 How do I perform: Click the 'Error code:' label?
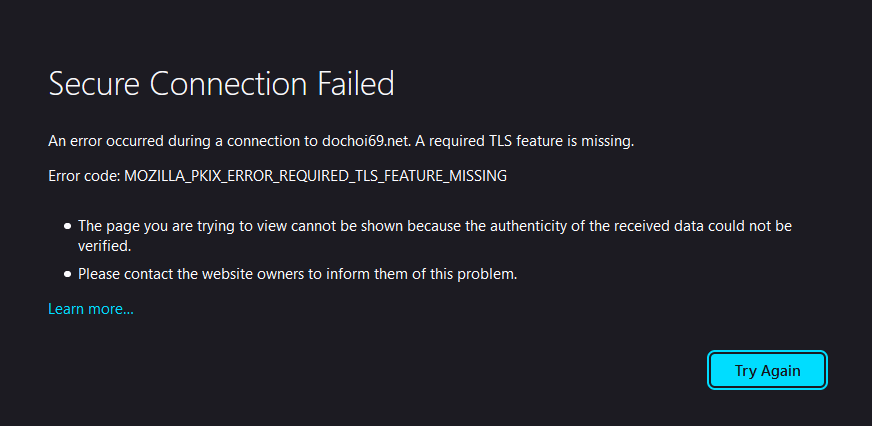point(84,176)
